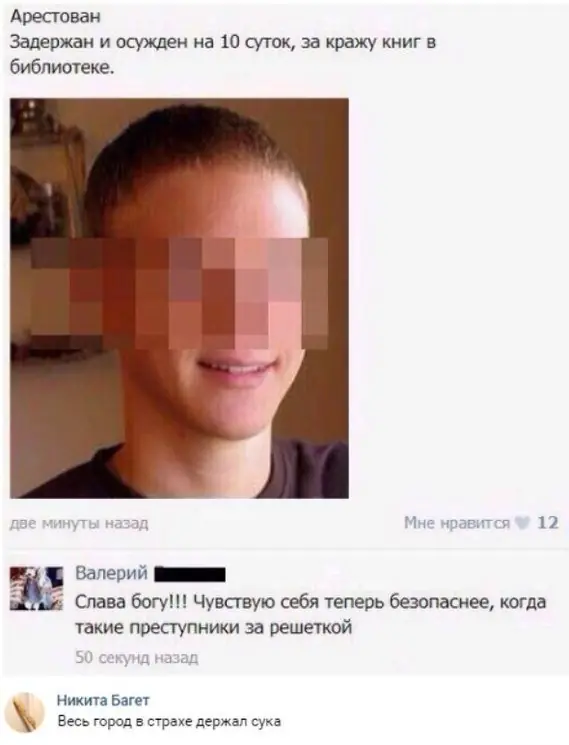569x745 pixels.
Task: Click the likes count 12
Action: (x=548, y=523)
